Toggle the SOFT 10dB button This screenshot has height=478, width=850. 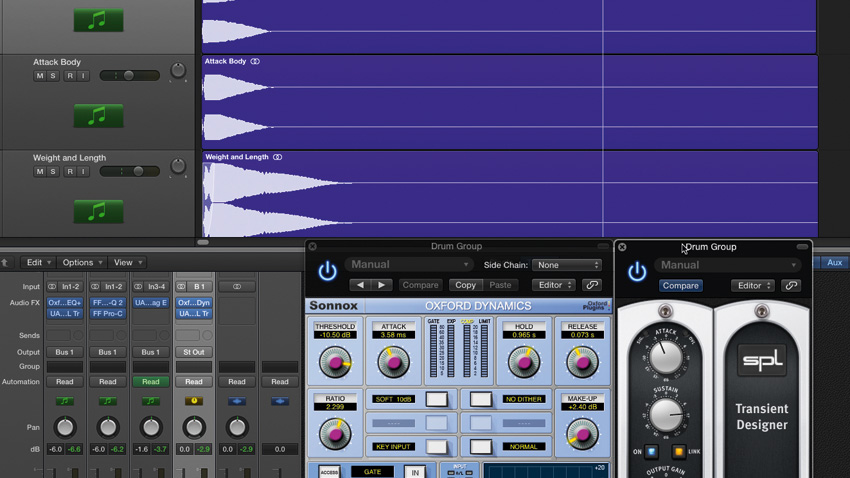click(x=436, y=399)
